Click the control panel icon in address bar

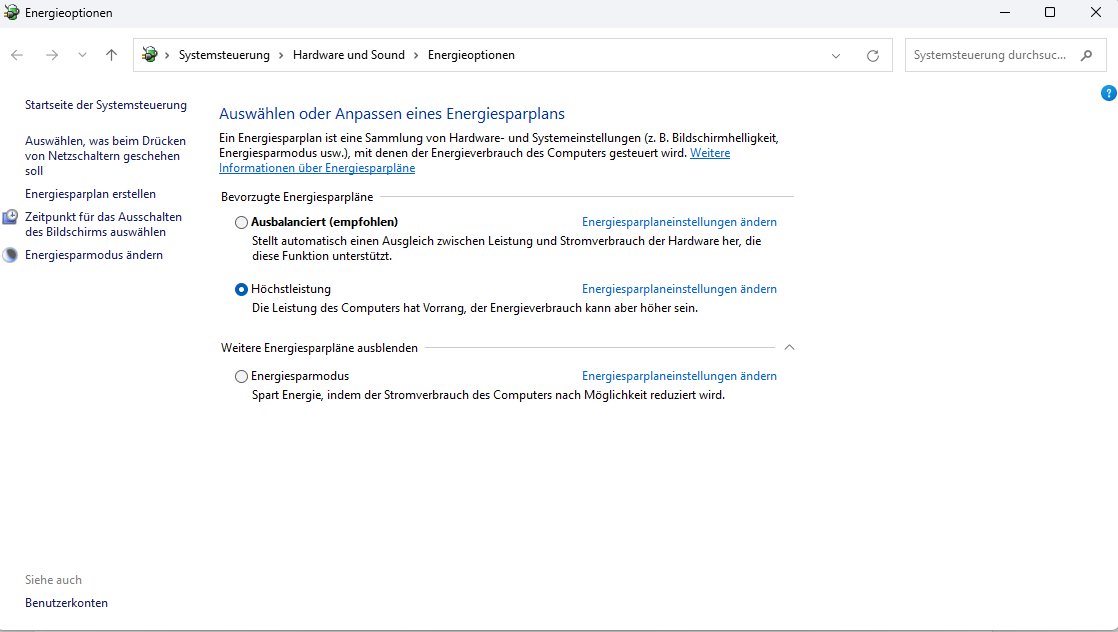pyautogui.click(x=150, y=54)
